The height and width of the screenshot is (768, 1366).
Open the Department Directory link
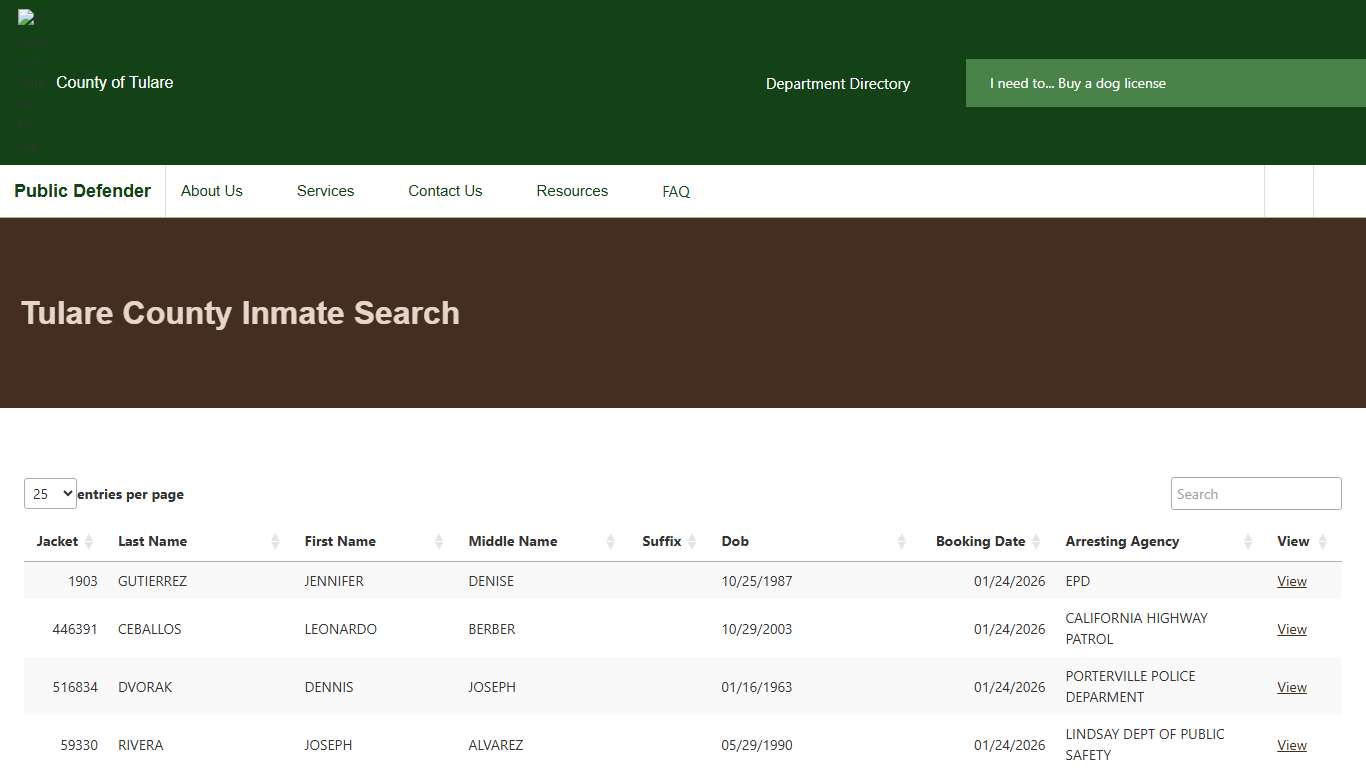pyautogui.click(x=838, y=84)
